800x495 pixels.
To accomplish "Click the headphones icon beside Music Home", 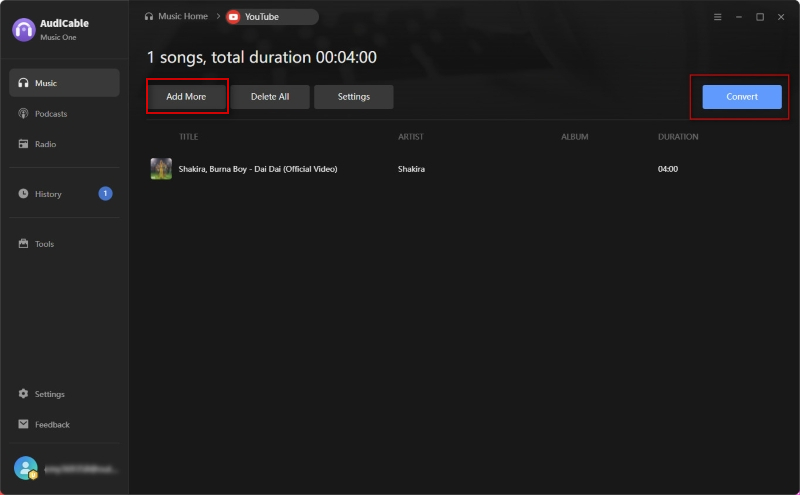I will (x=148, y=16).
